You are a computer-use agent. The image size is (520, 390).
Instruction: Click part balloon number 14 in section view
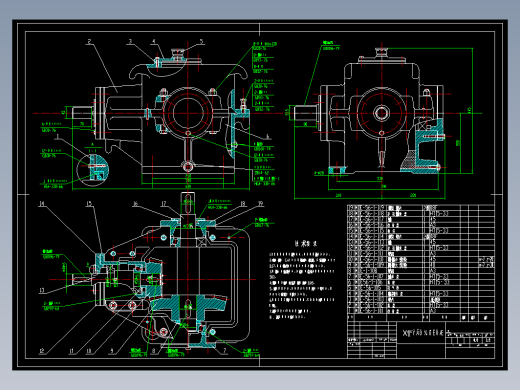coord(42,204)
